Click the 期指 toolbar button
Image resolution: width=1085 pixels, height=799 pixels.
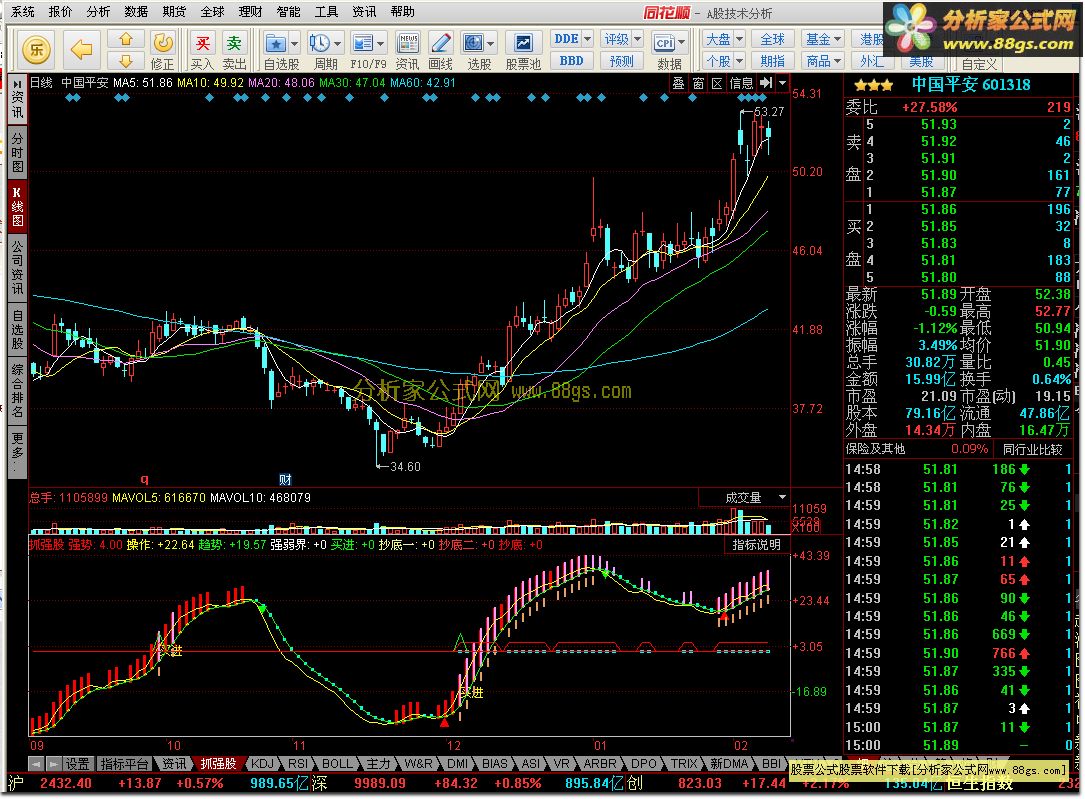coord(772,61)
